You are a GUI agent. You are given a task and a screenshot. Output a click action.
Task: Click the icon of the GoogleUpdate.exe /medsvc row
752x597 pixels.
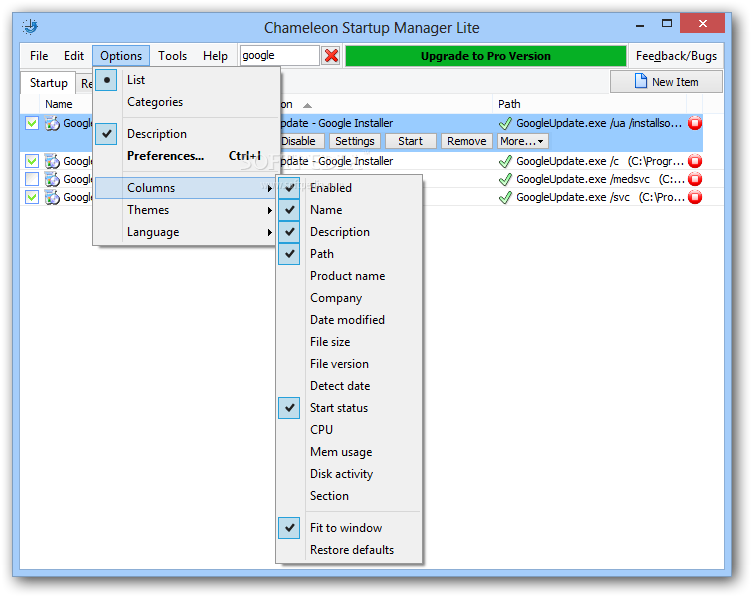point(52,179)
